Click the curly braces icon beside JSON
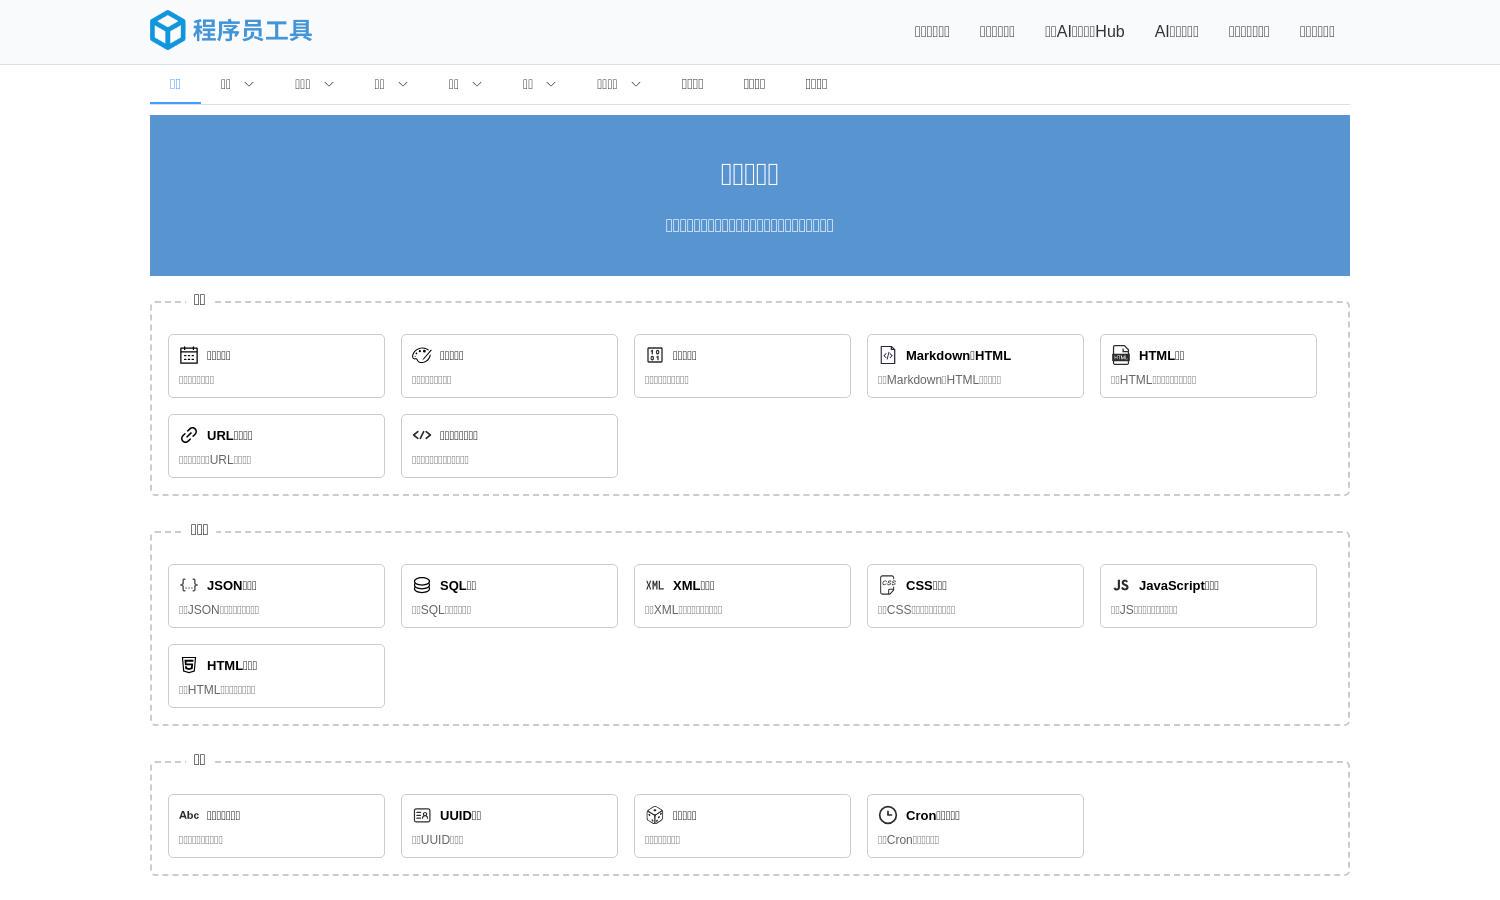Viewport: 1500px width, 900px height. tap(189, 585)
